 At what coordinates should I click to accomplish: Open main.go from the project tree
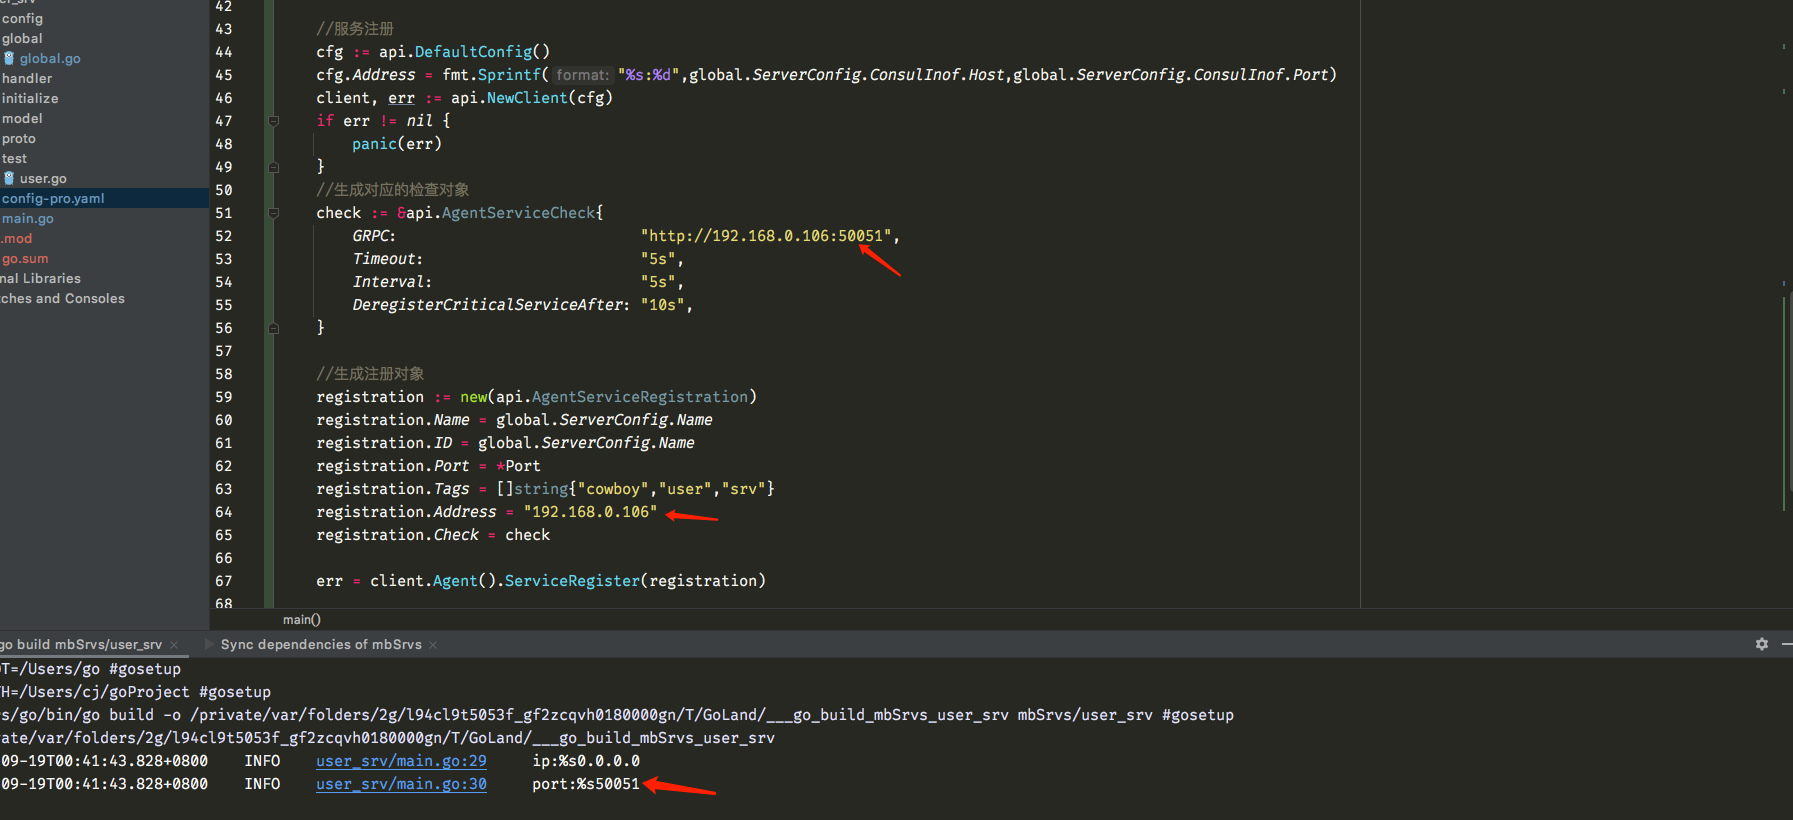pos(28,218)
